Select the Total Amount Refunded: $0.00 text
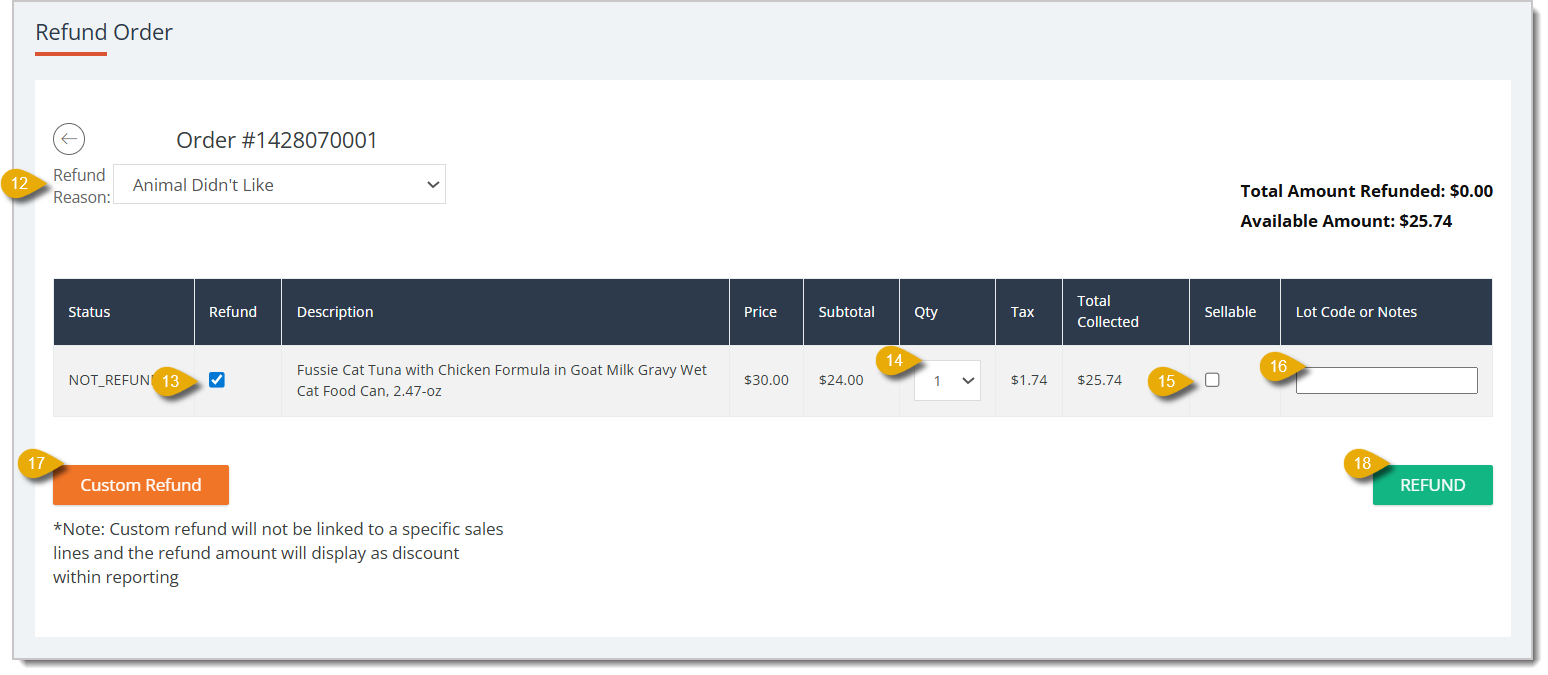This screenshot has width=1548, height=675. point(1366,191)
